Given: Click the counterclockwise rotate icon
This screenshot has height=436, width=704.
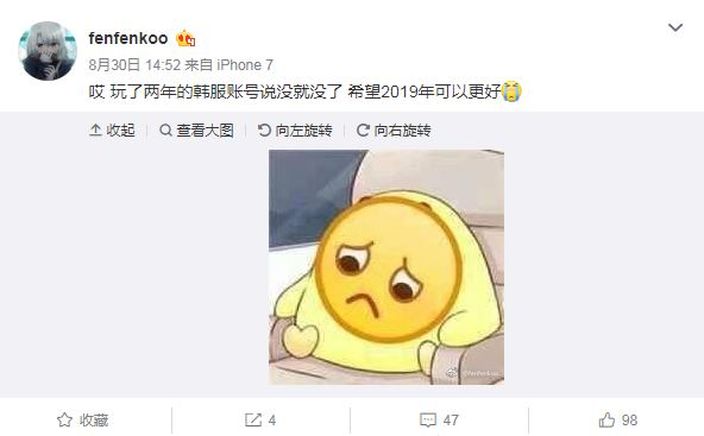Looking at the screenshot, I should tap(264, 130).
